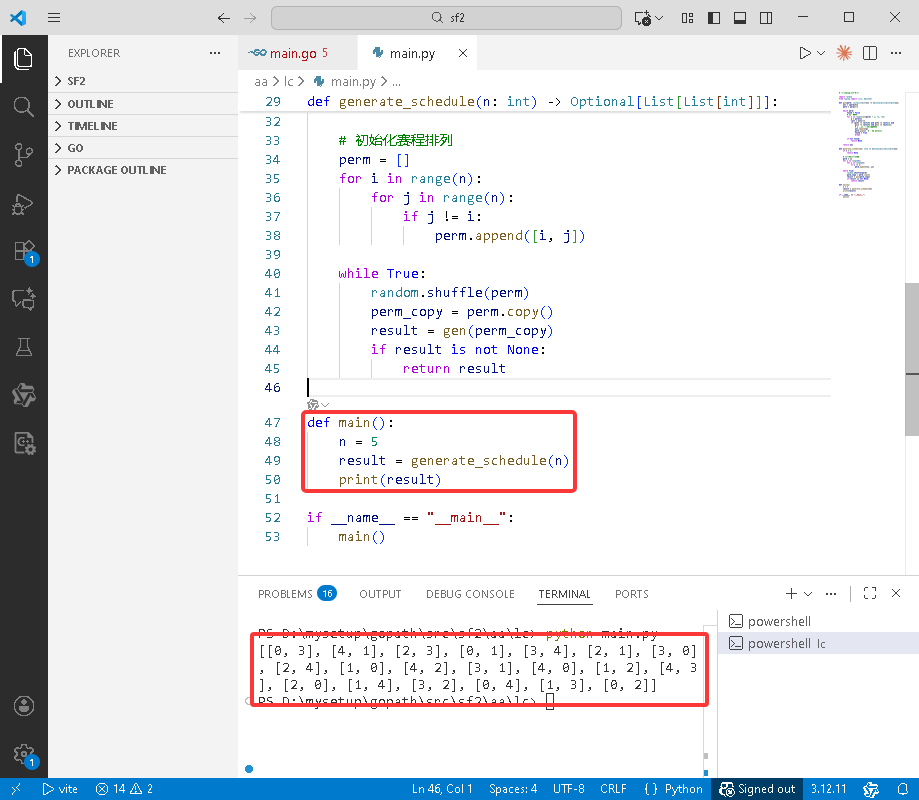Maximize the terminal panel size
Image resolution: width=919 pixels, height=800 pixels.
coord(870,594)
